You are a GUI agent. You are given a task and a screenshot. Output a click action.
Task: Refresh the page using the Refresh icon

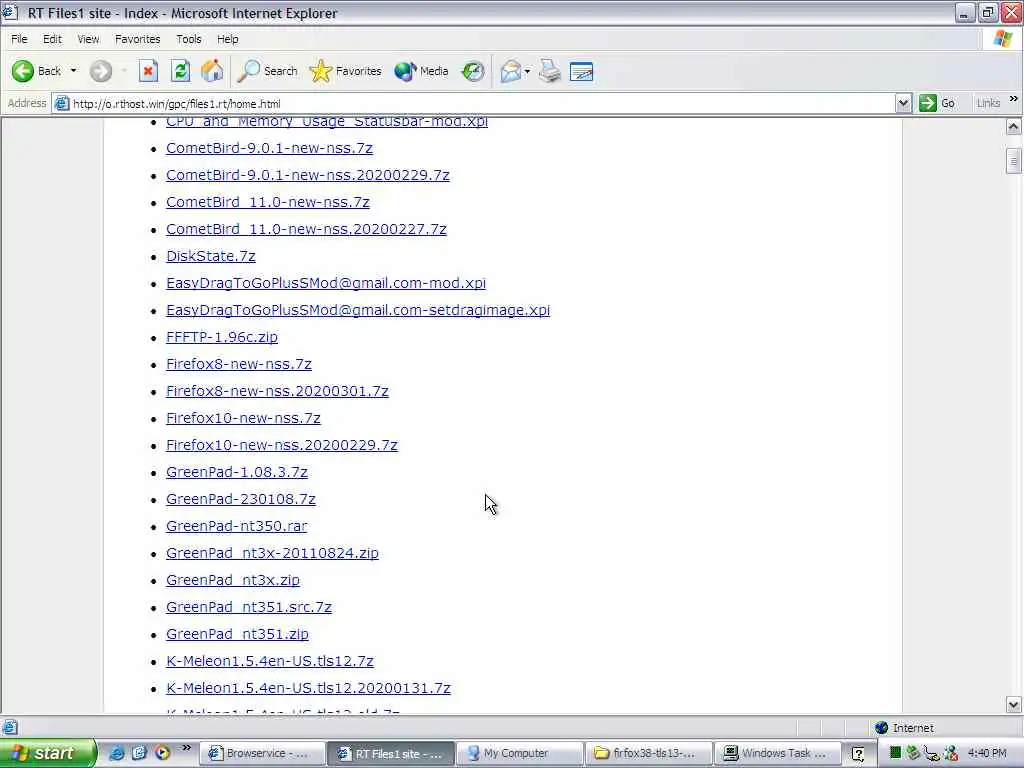pos(180,71)
